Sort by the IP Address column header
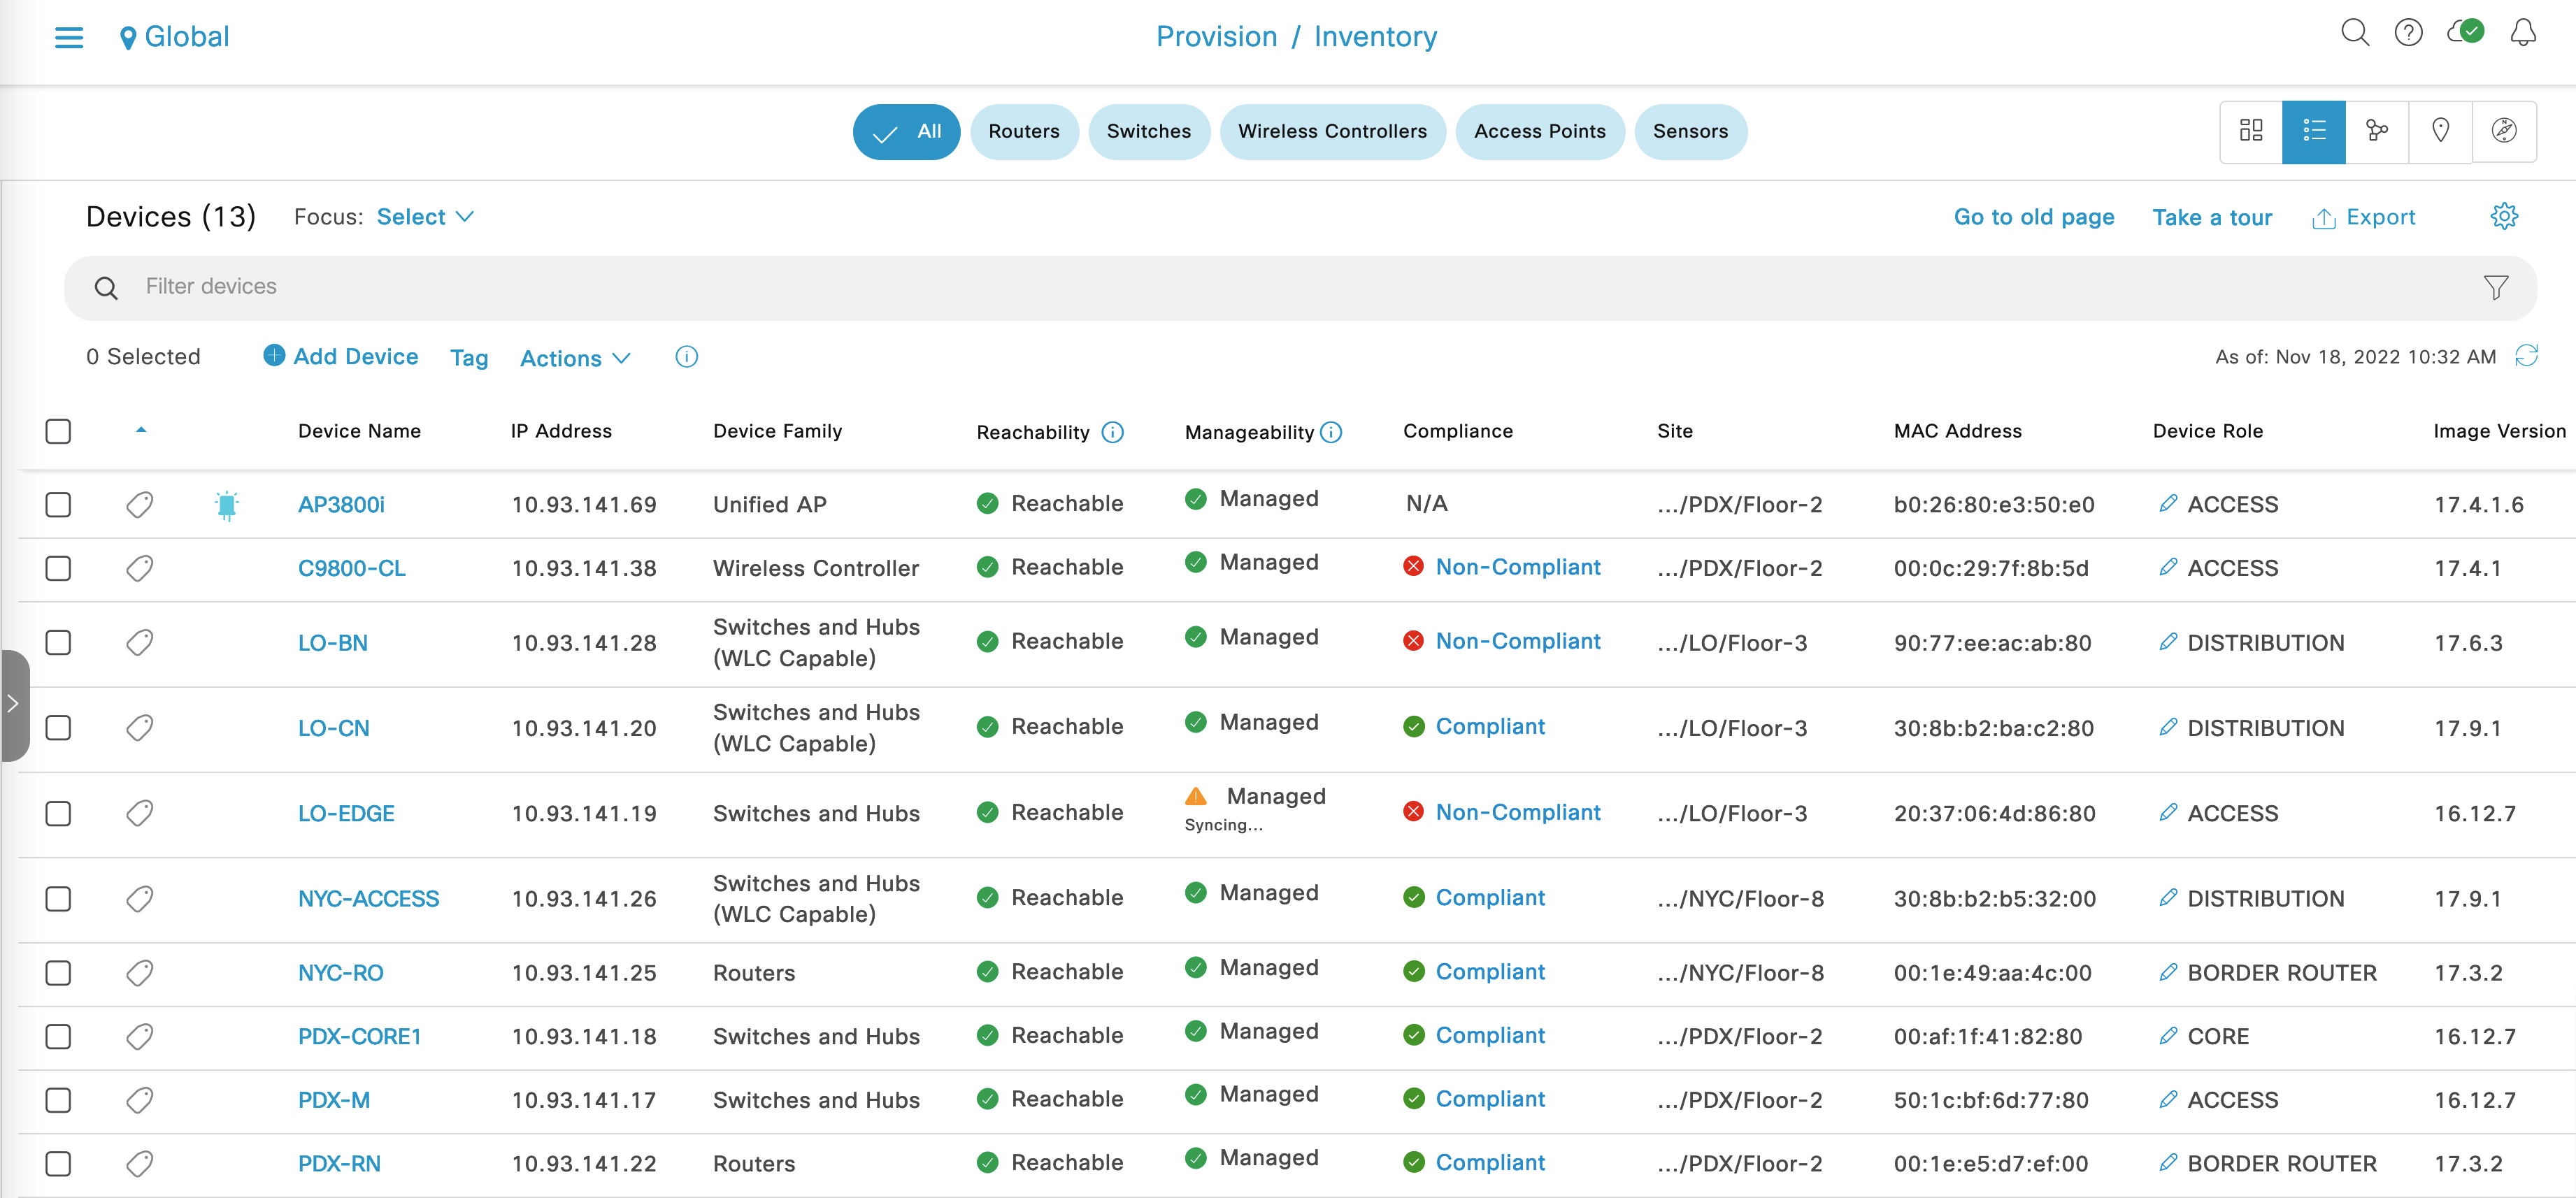 coord(561,431)
